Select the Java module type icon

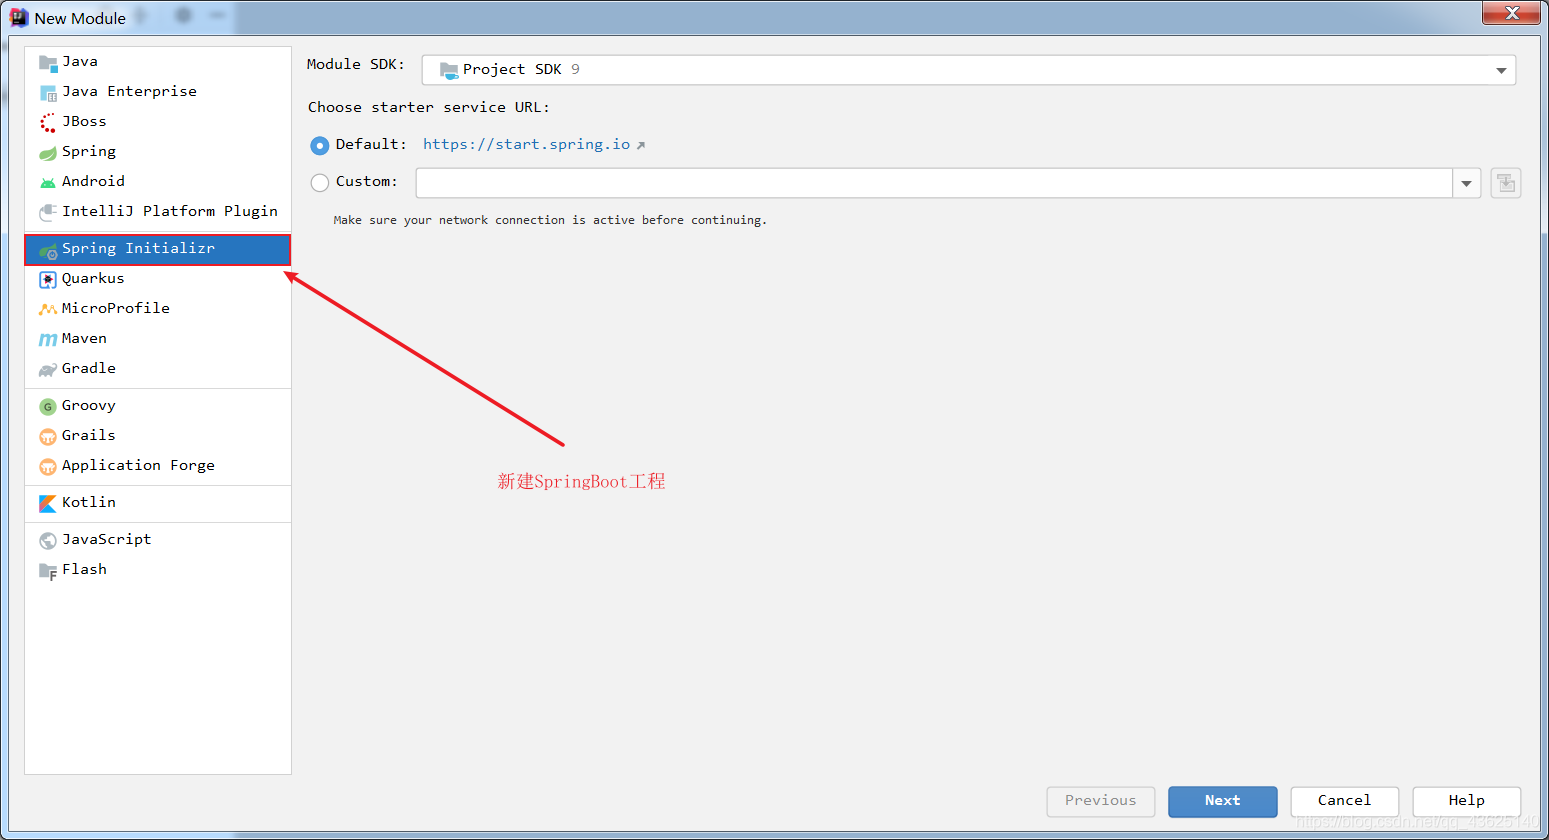tap(47, 61)
